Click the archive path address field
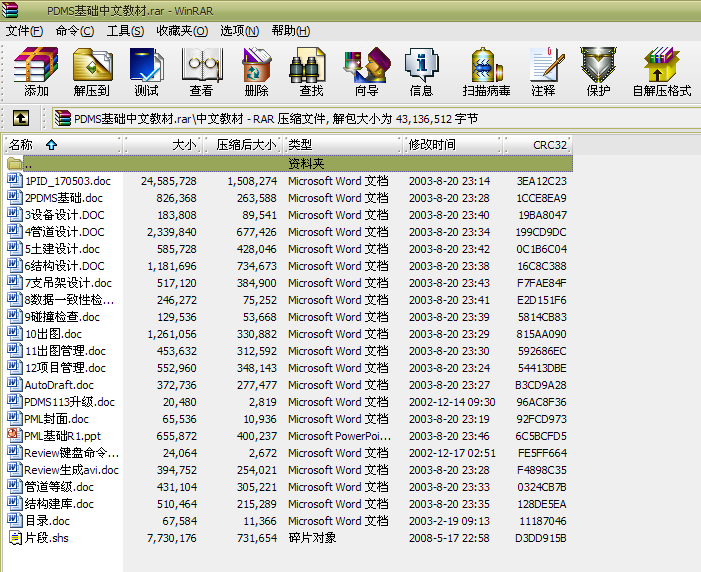 coord(376,119)
